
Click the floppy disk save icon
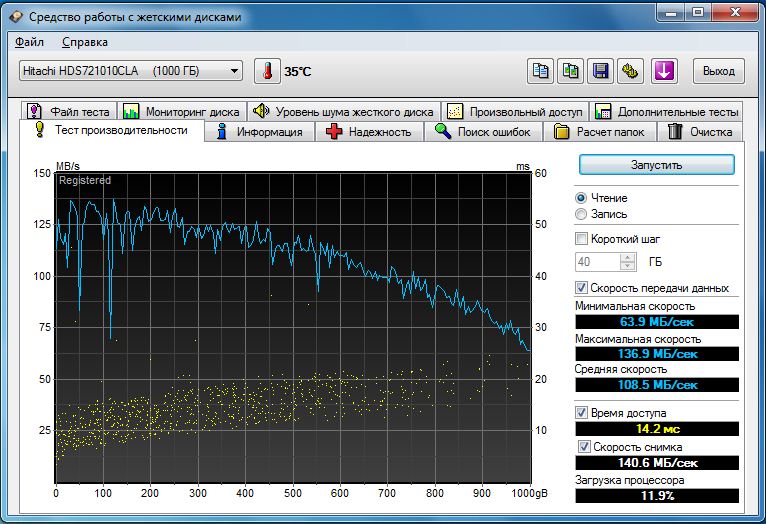(x=601, y=71)
